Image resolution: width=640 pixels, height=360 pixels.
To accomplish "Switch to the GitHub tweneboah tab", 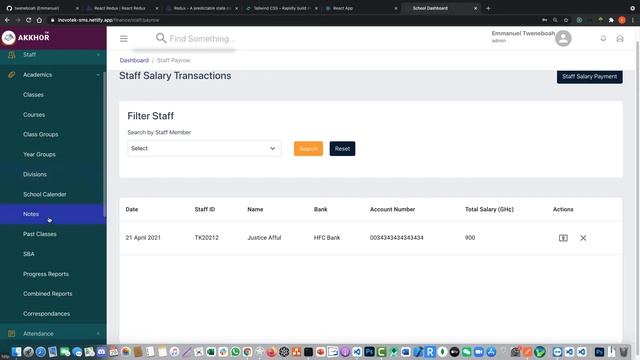I will [x=41, y=8].
